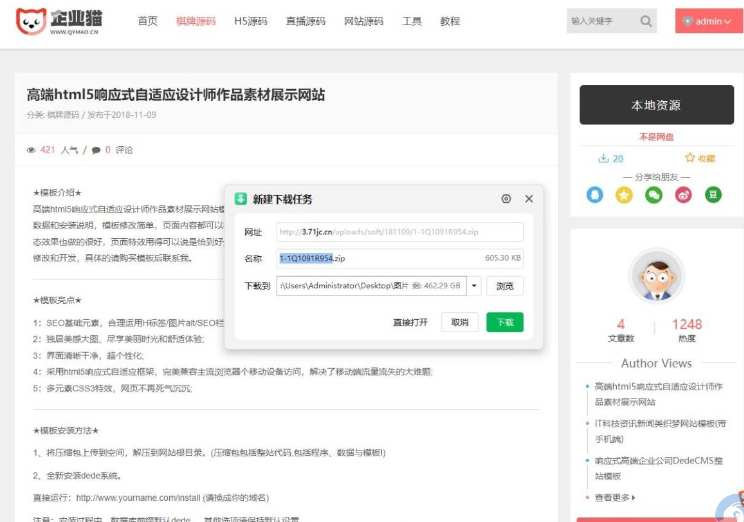Expand the download path dropdown arrow
Image resolution: width=744 pixels, height=522 pixels.
pyautogui.click(x=475, y=286)
